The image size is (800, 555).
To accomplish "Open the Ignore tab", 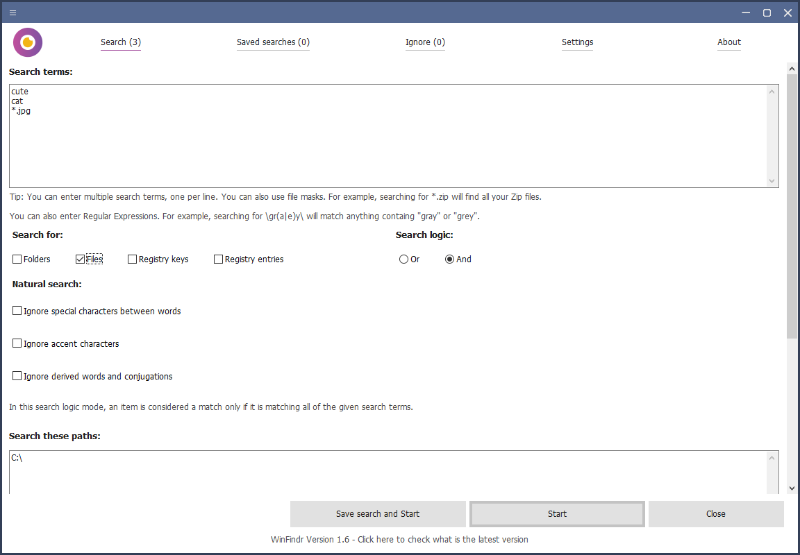I will pos(425,42).
